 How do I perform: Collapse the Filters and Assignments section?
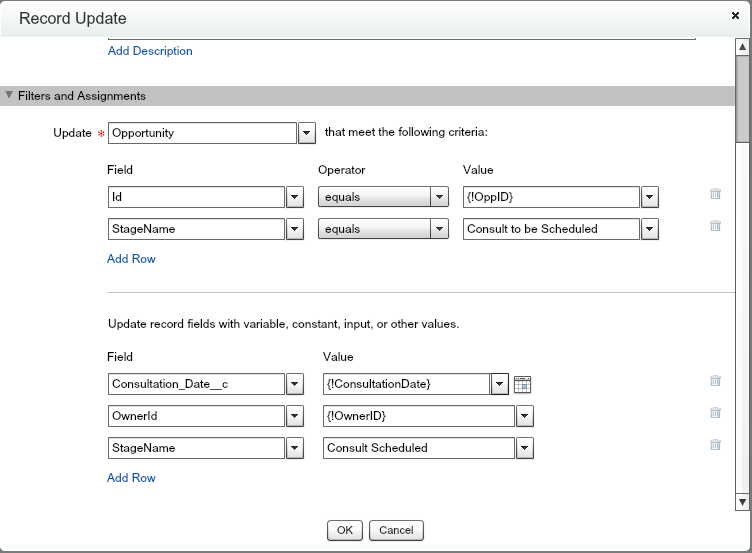(x=10, y=96)
